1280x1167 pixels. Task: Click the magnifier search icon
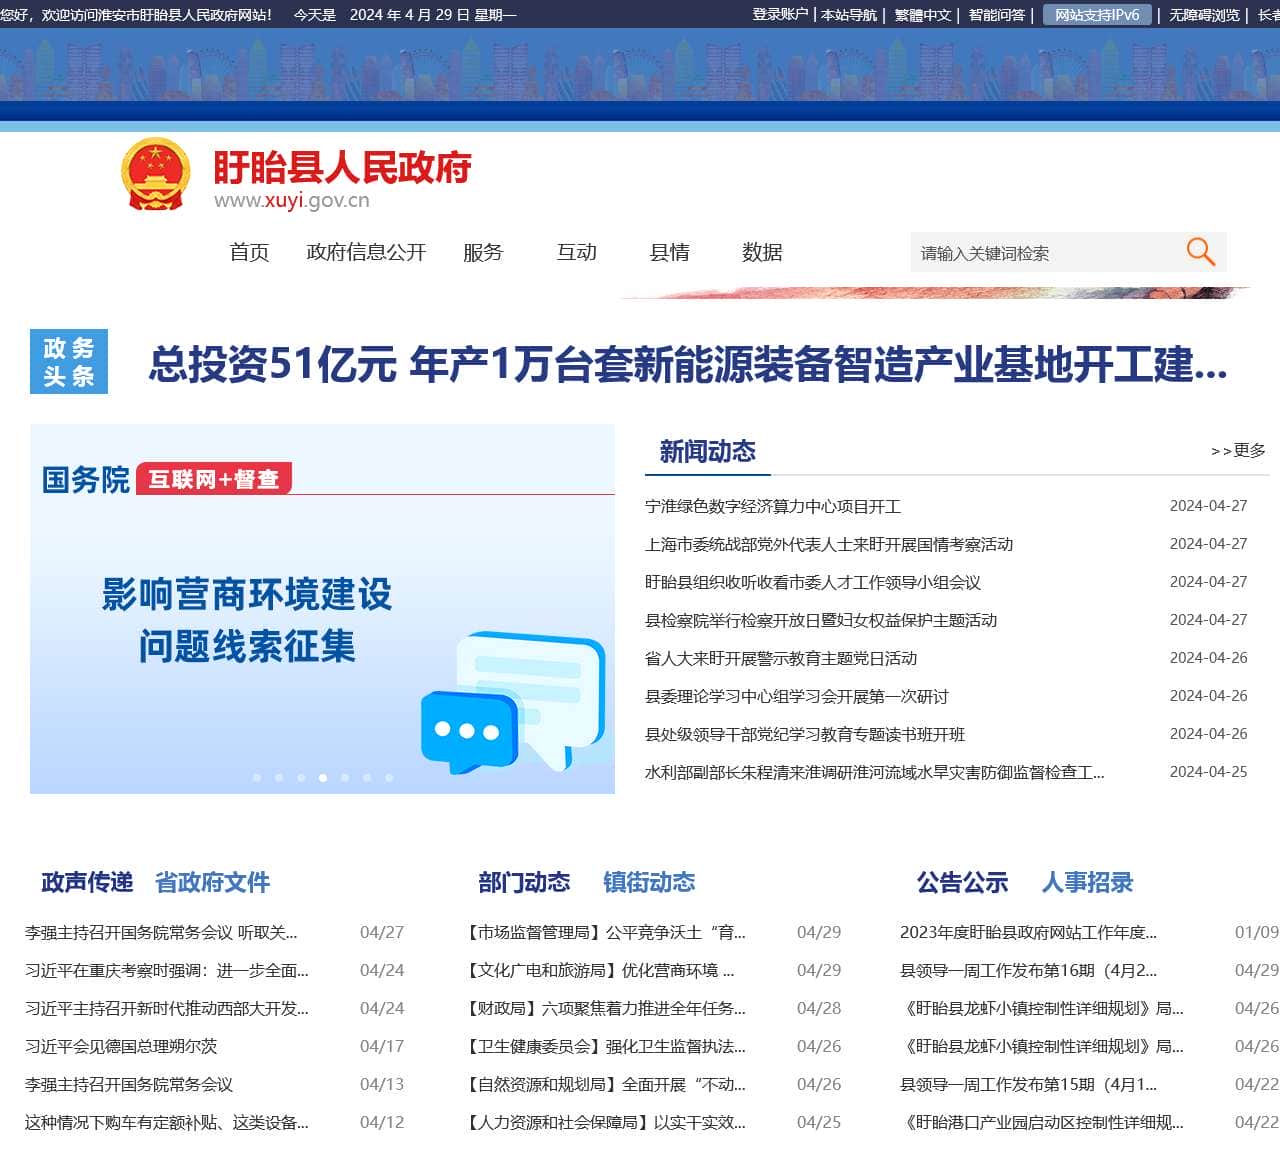(1199, 252)
